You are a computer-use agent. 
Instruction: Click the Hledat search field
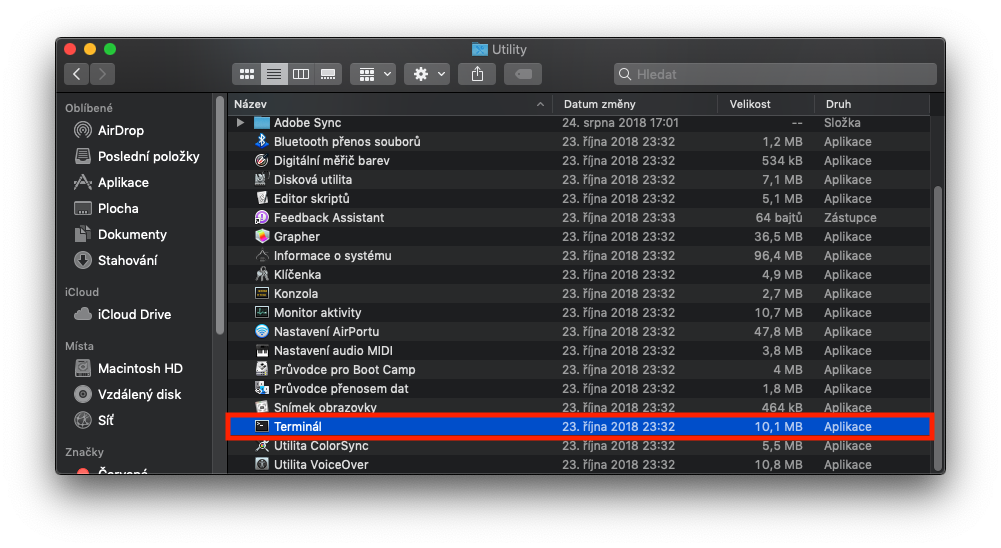click(x=775, y=74)
